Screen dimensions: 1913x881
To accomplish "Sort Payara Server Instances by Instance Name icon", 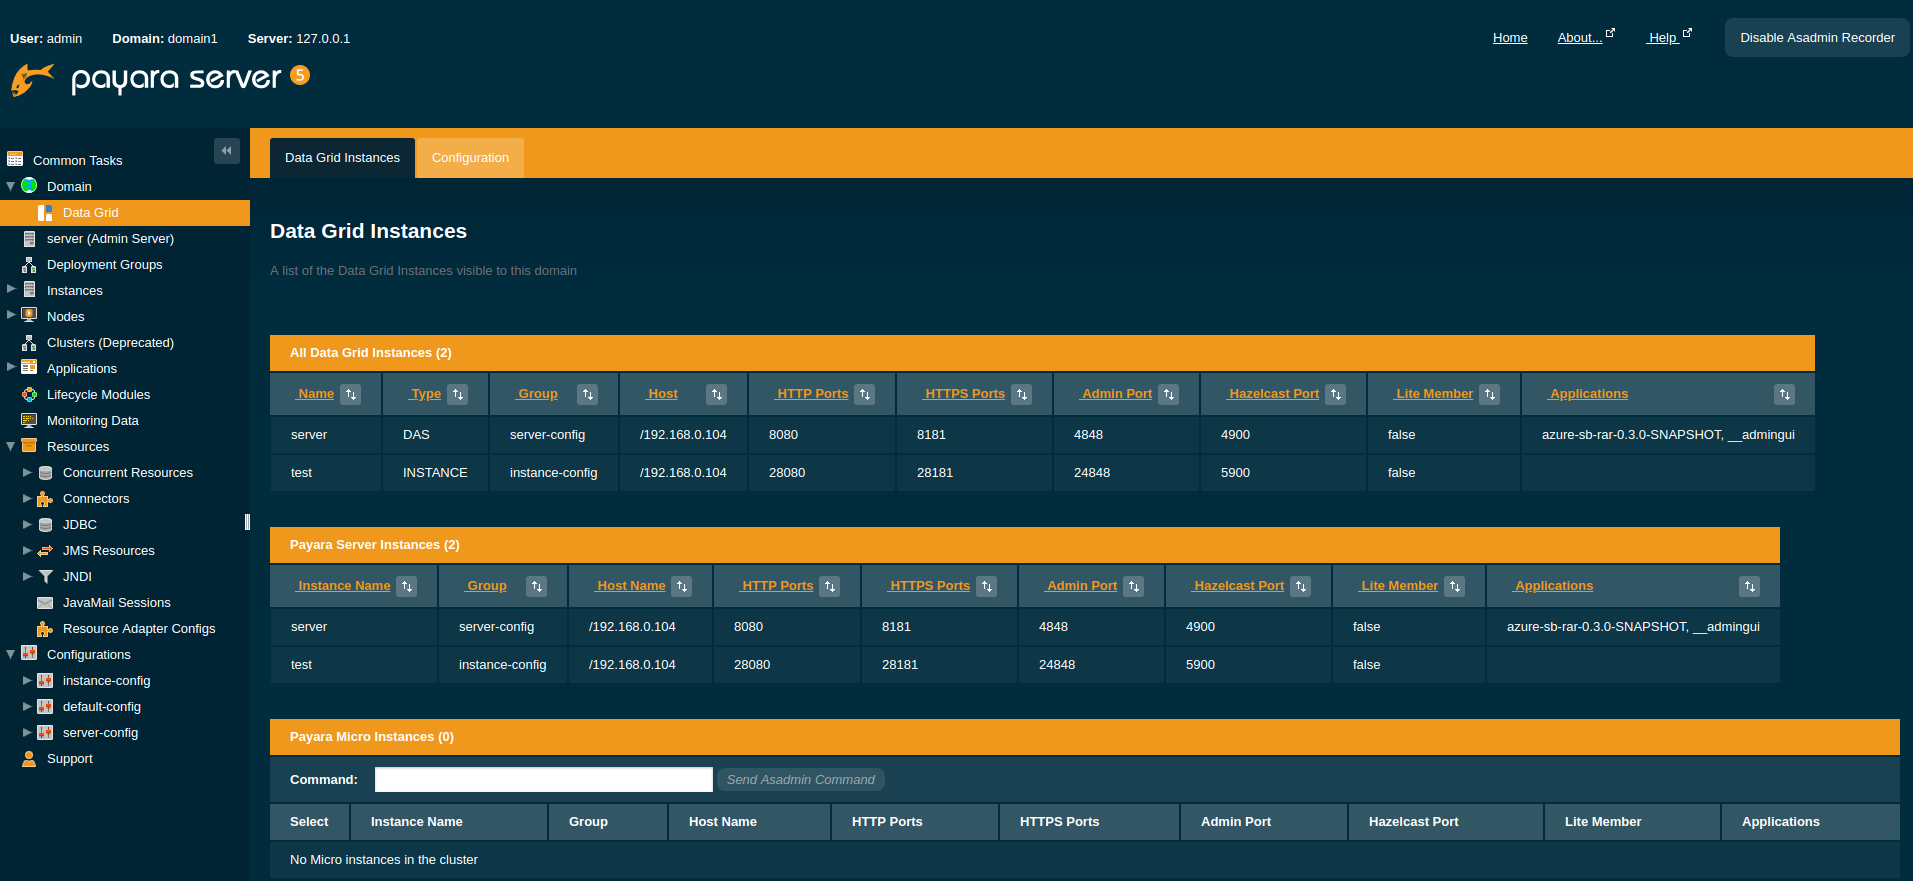I will point(407,586).
